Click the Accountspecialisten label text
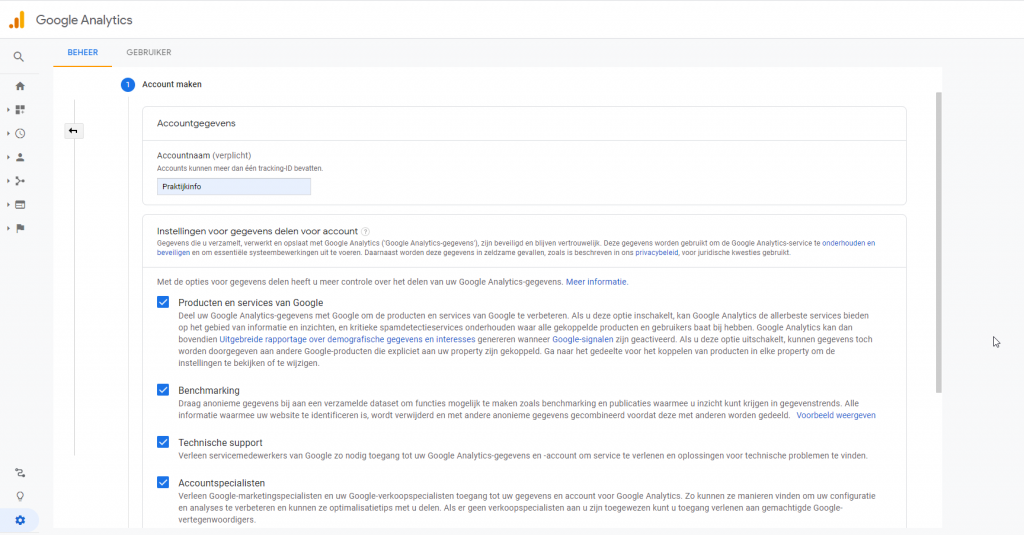 221,483
